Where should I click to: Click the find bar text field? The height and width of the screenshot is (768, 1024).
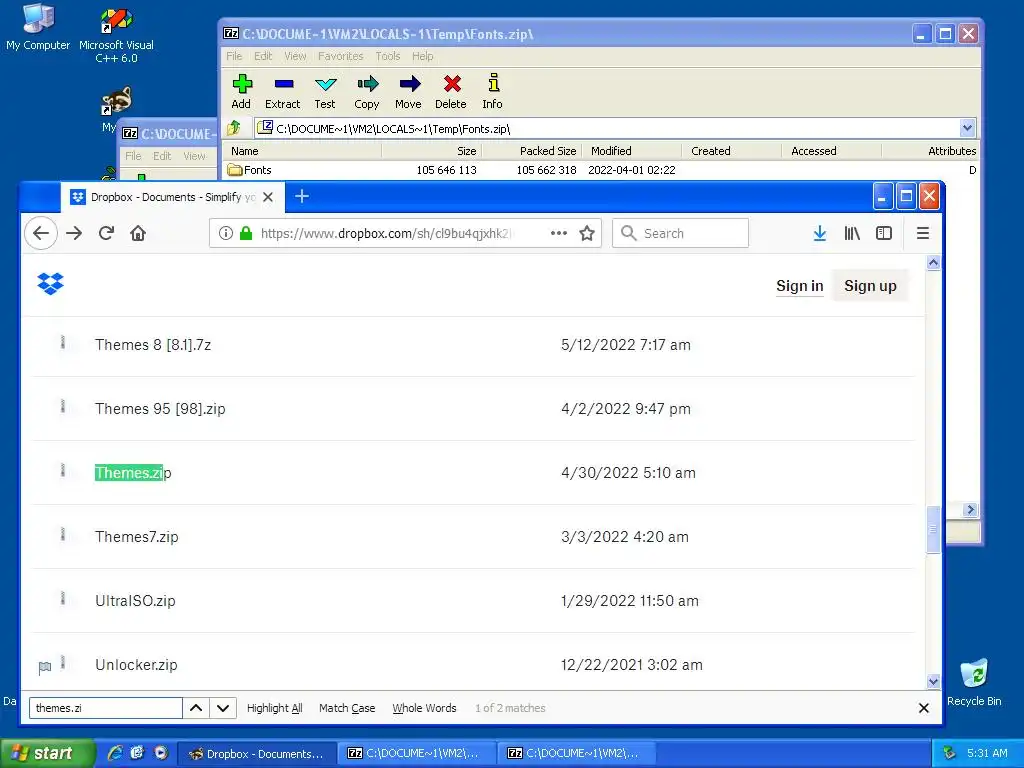pos(106,708)
